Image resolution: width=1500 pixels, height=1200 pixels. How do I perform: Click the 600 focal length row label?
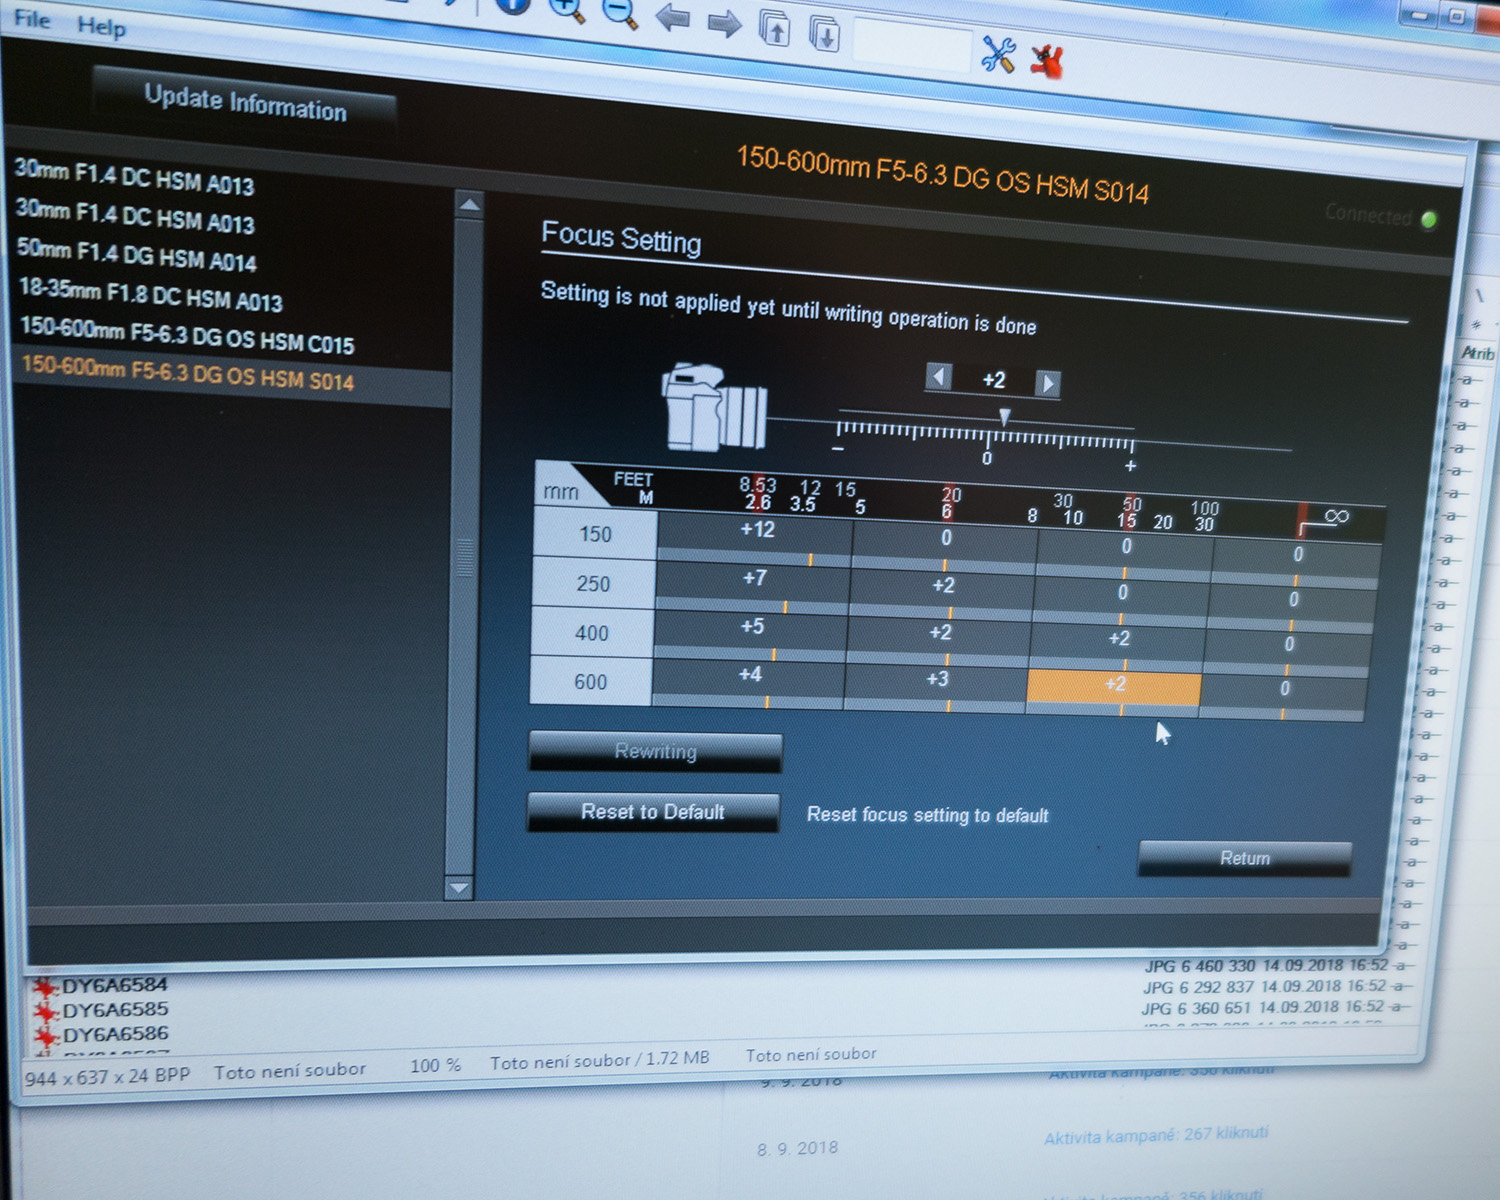(x=590, y=682)
